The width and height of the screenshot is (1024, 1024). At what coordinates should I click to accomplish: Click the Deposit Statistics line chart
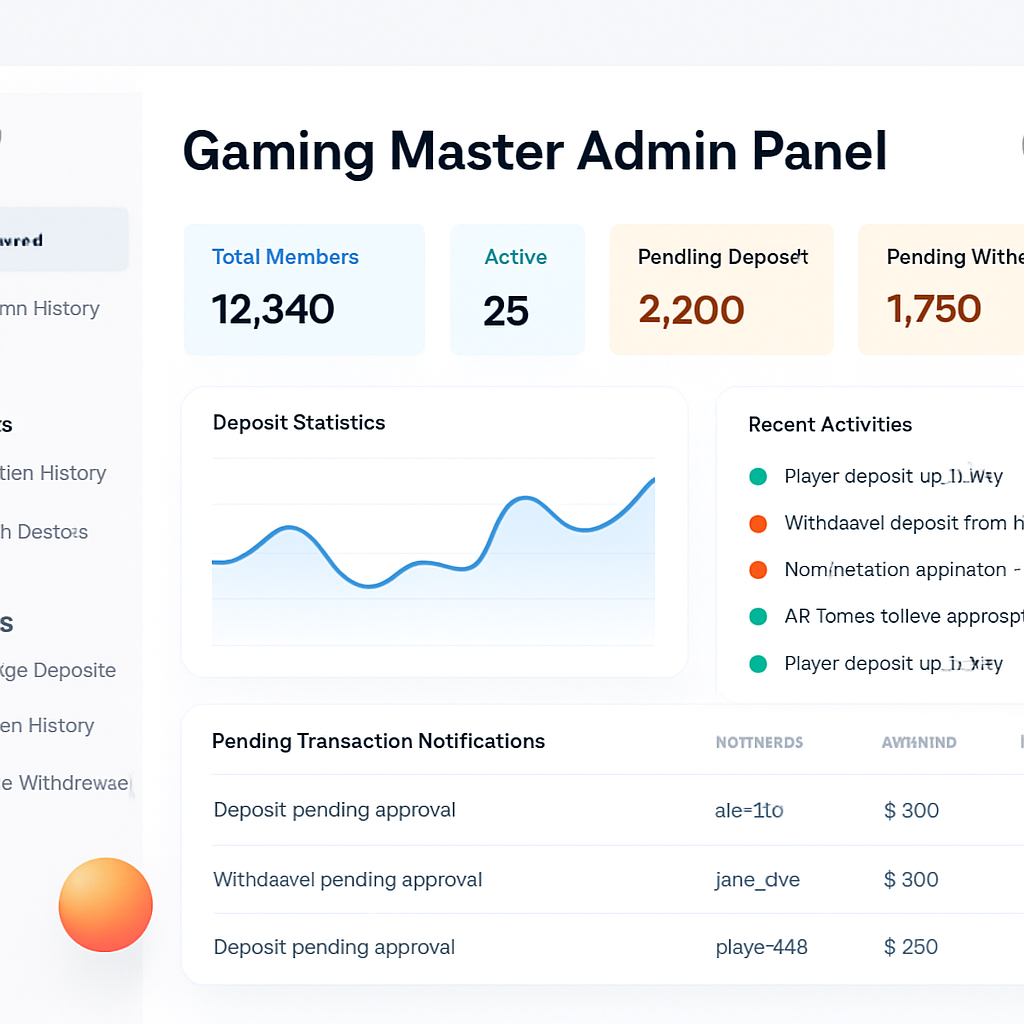[x=434, y=551]
